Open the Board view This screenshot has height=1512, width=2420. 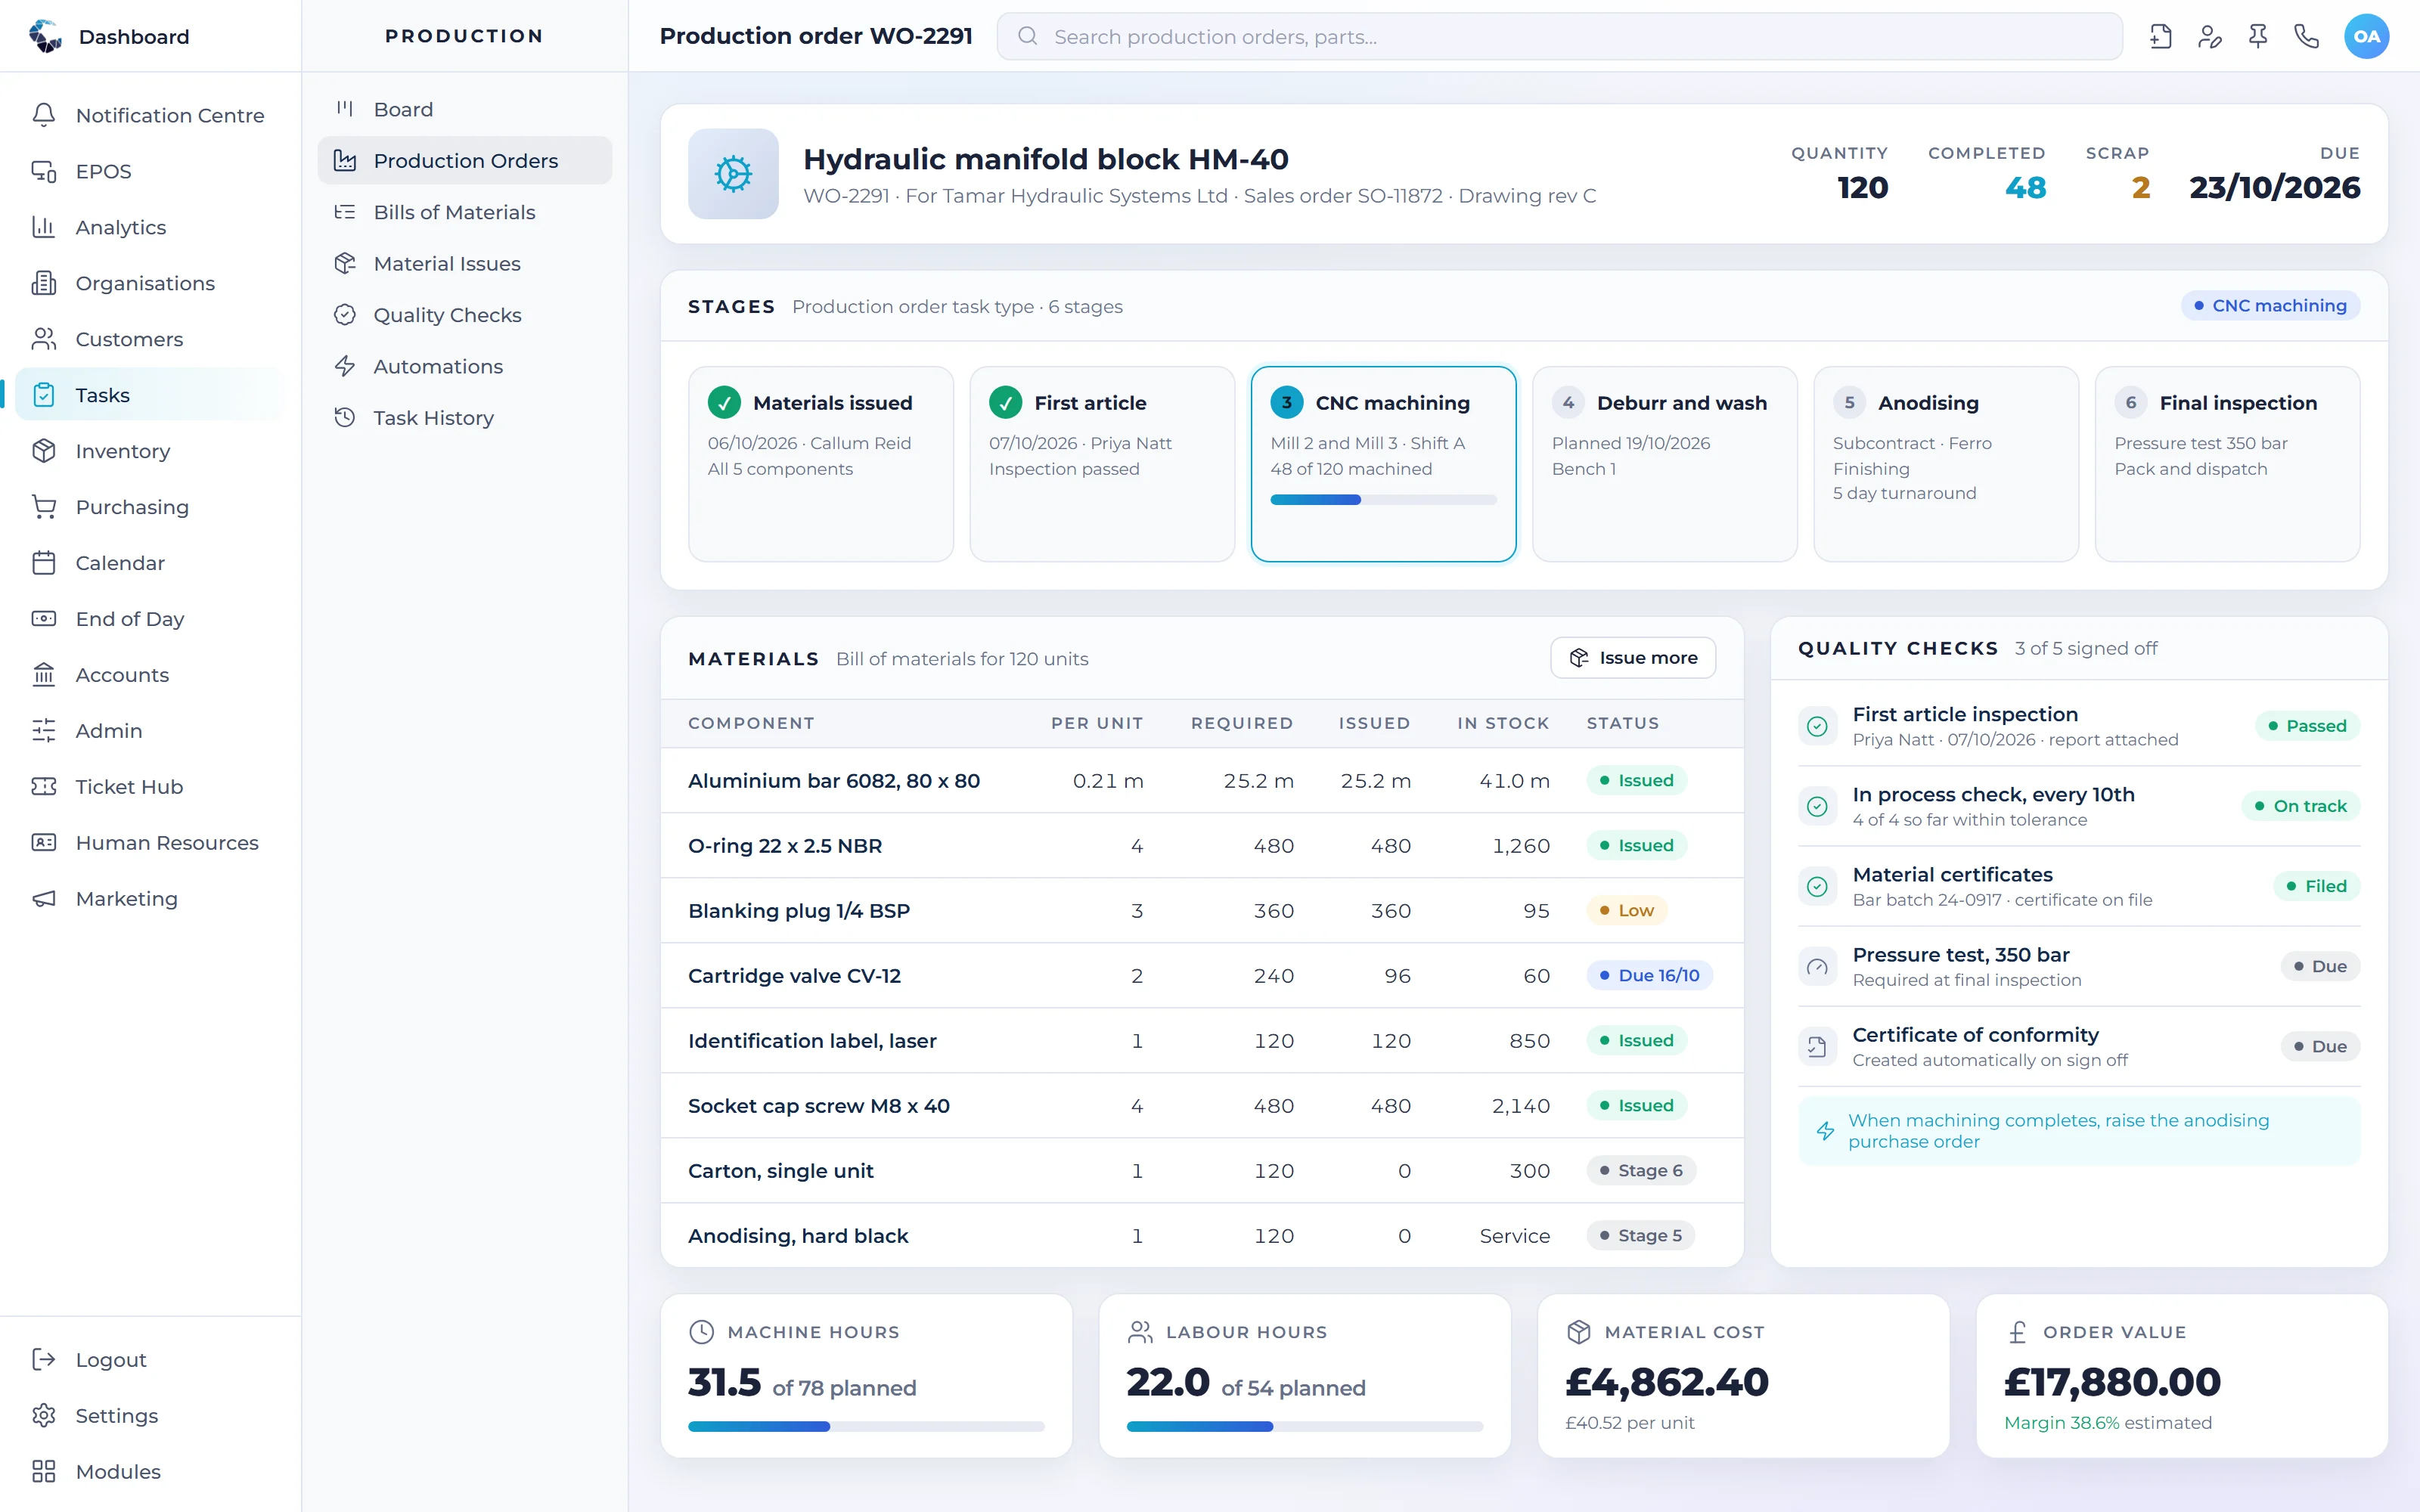tap(465, 109)
